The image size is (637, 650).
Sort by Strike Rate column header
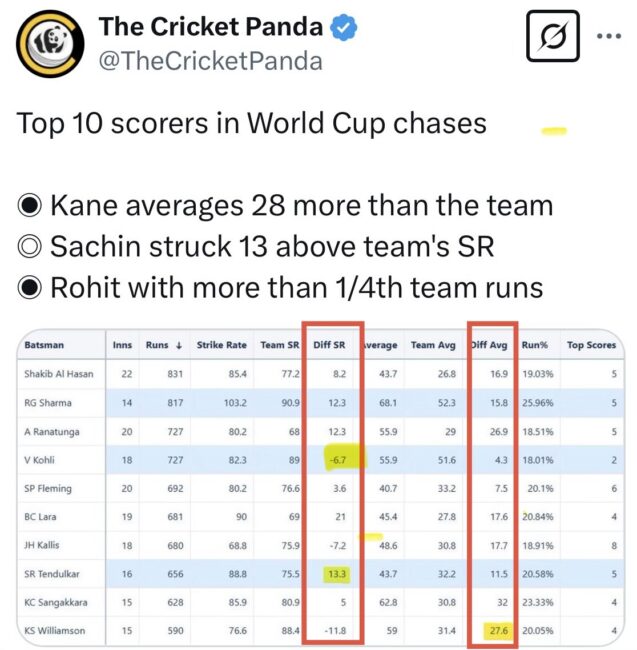221,345
